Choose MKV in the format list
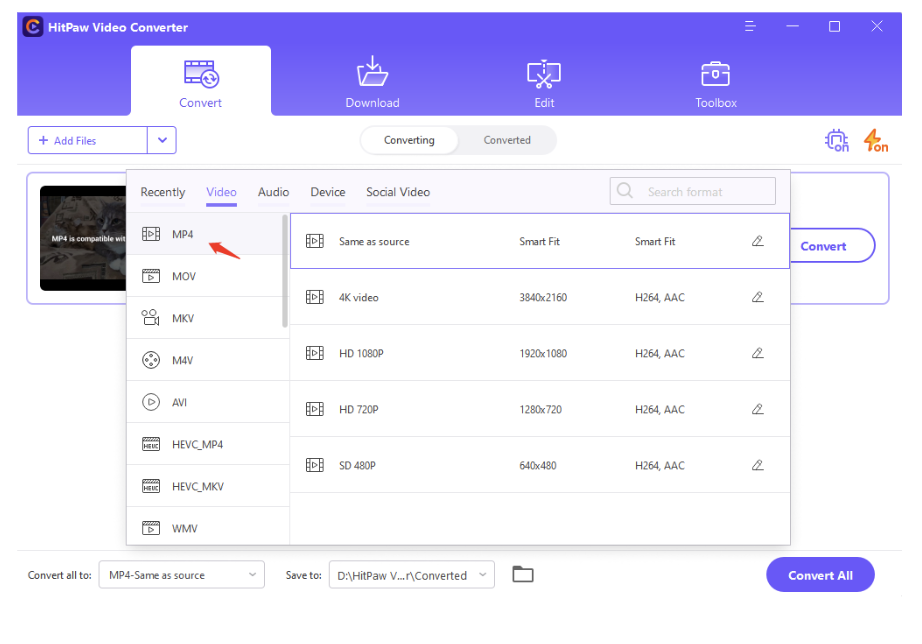The width and height of the screenshot is (922, 644). click(205, 318)
